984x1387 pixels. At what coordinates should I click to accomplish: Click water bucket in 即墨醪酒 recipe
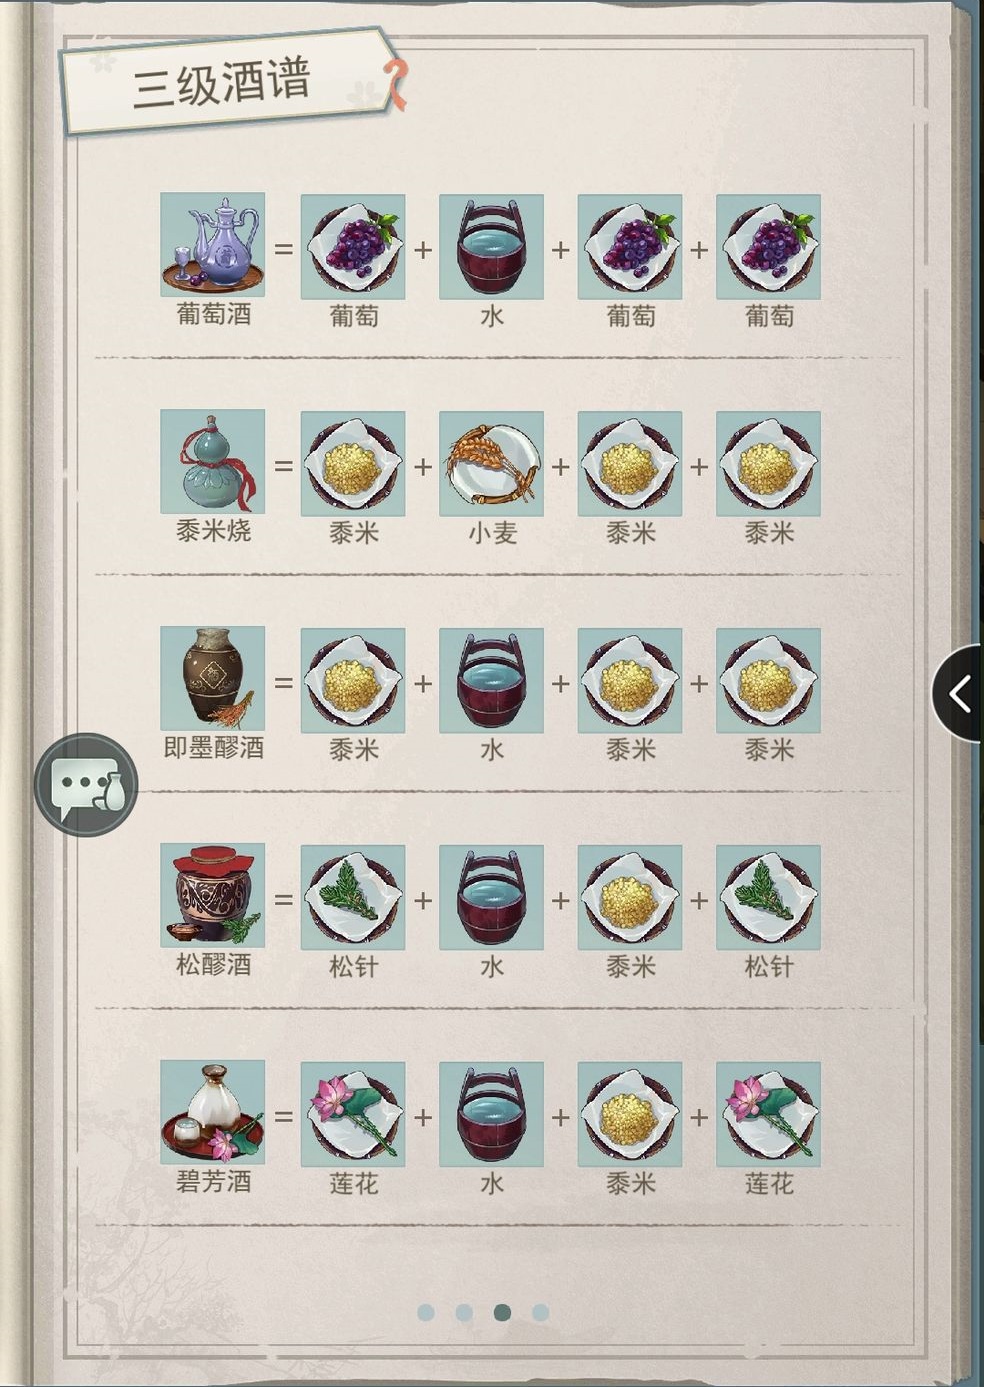491,680
